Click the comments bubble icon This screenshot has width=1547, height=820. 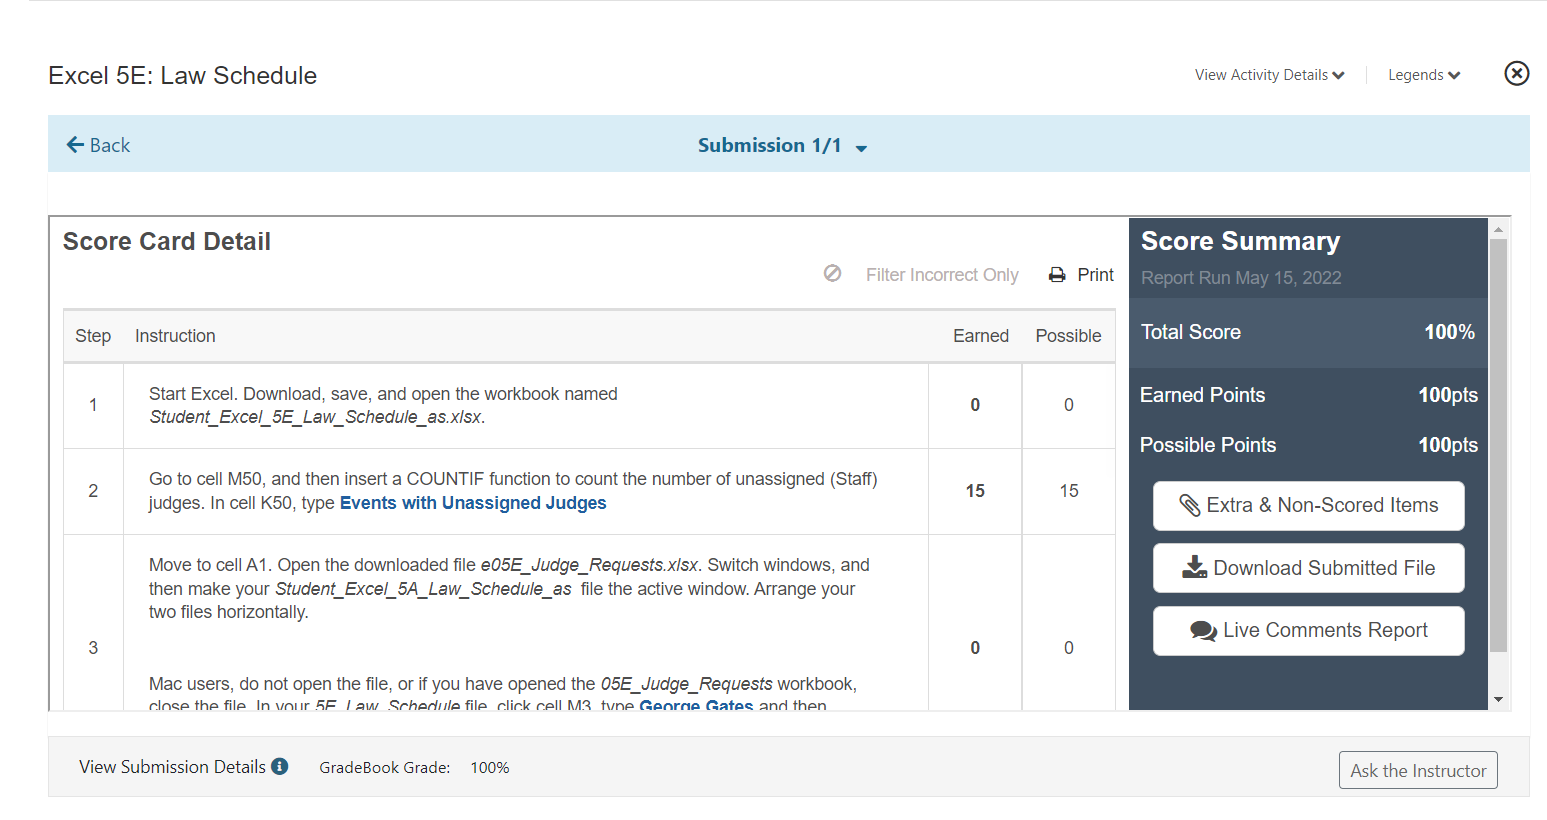(1203, 631)
